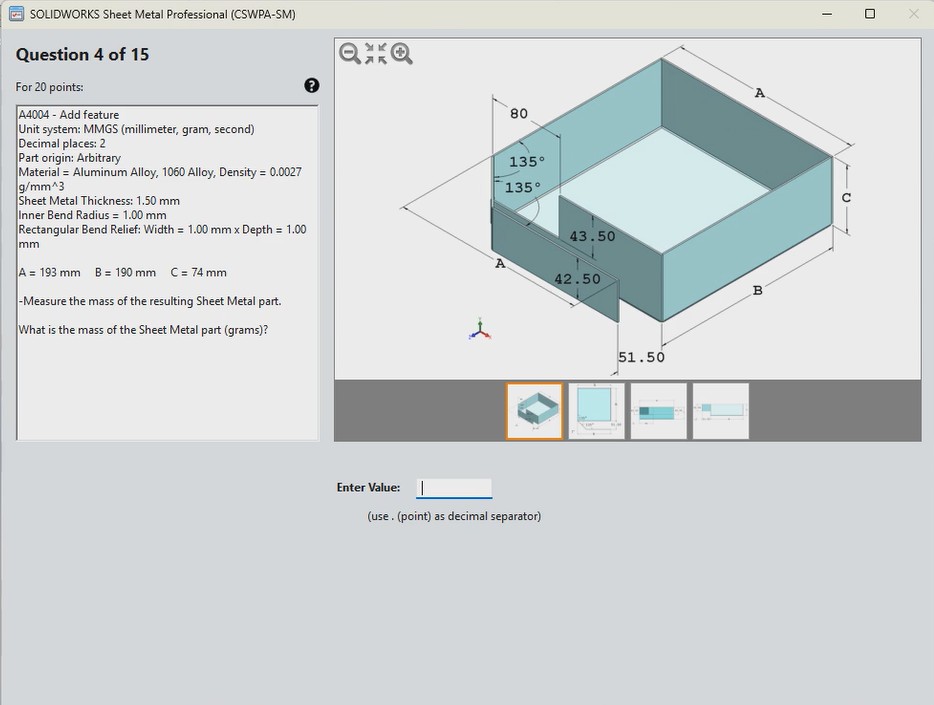
Task: Click the 'For 20 points:' label
Action: [x=49, y=87]
